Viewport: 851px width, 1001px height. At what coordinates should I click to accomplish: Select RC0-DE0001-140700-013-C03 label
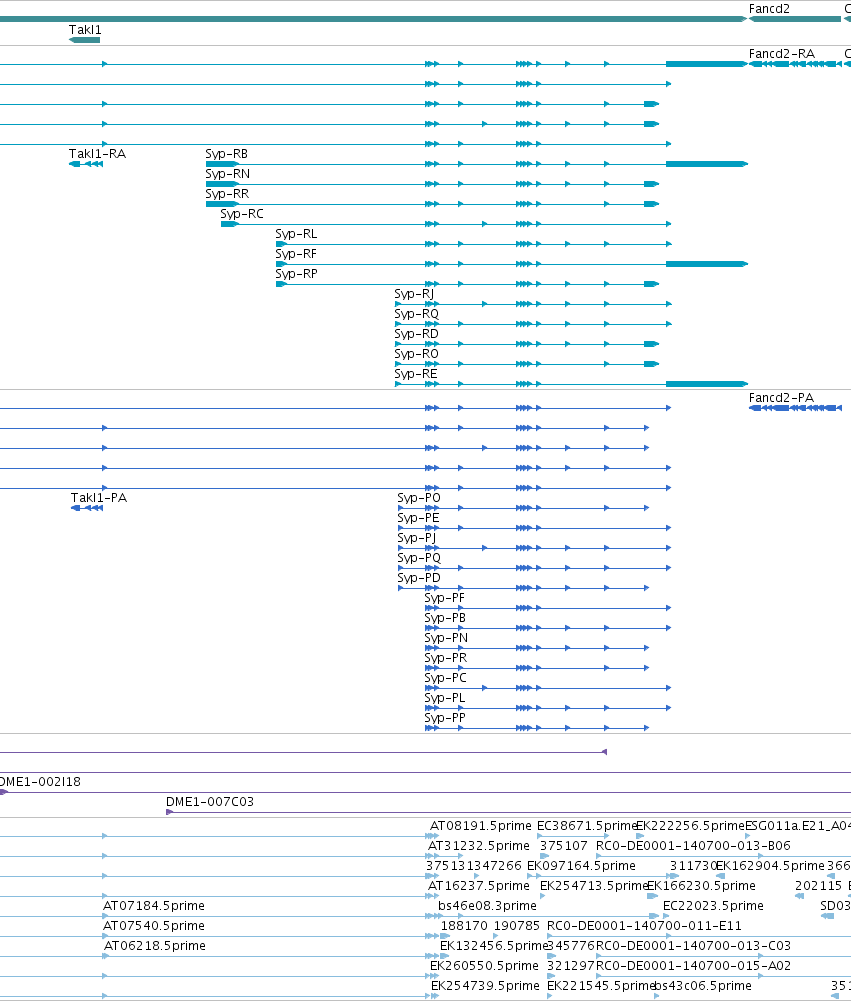coord(693,946)
